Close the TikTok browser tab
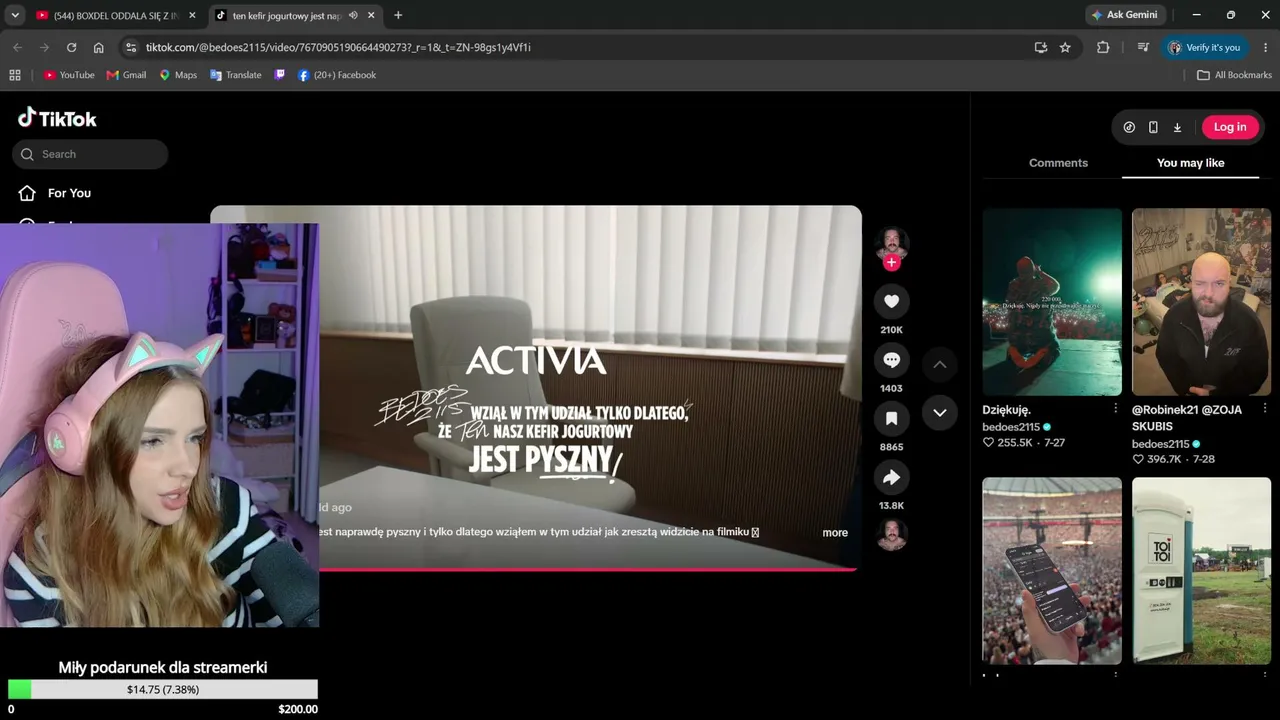Screen dimensions: 1280x720 371,15
